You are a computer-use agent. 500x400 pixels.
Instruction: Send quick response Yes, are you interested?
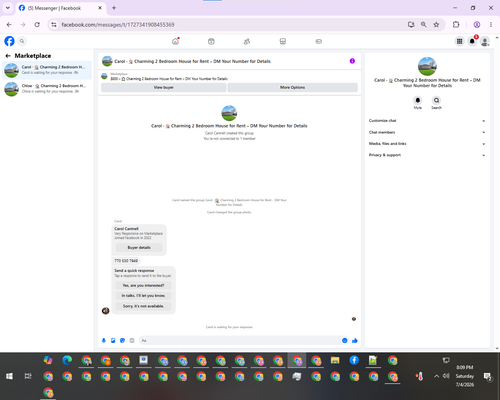click(x=143, y=285)
